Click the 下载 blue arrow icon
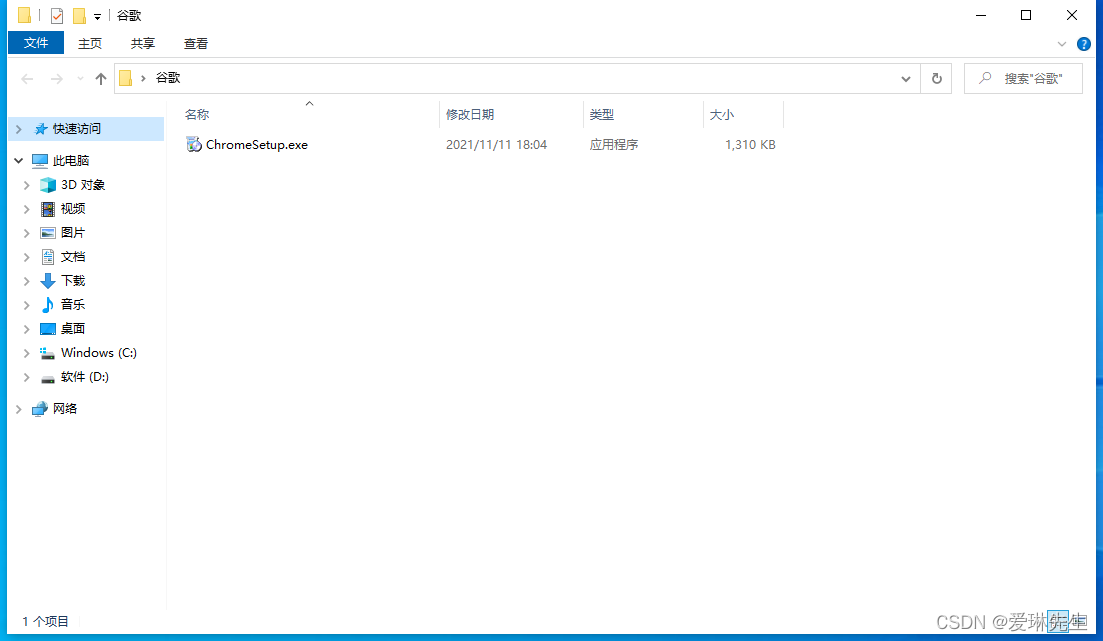Viewport: 1103px width, 641px height. pos(48,281)
